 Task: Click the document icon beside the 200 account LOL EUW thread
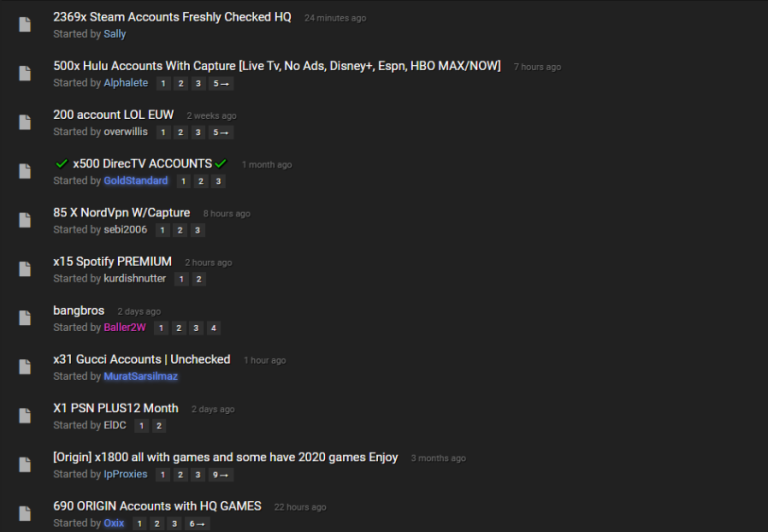pyautogui.click(x=25, y=122)
